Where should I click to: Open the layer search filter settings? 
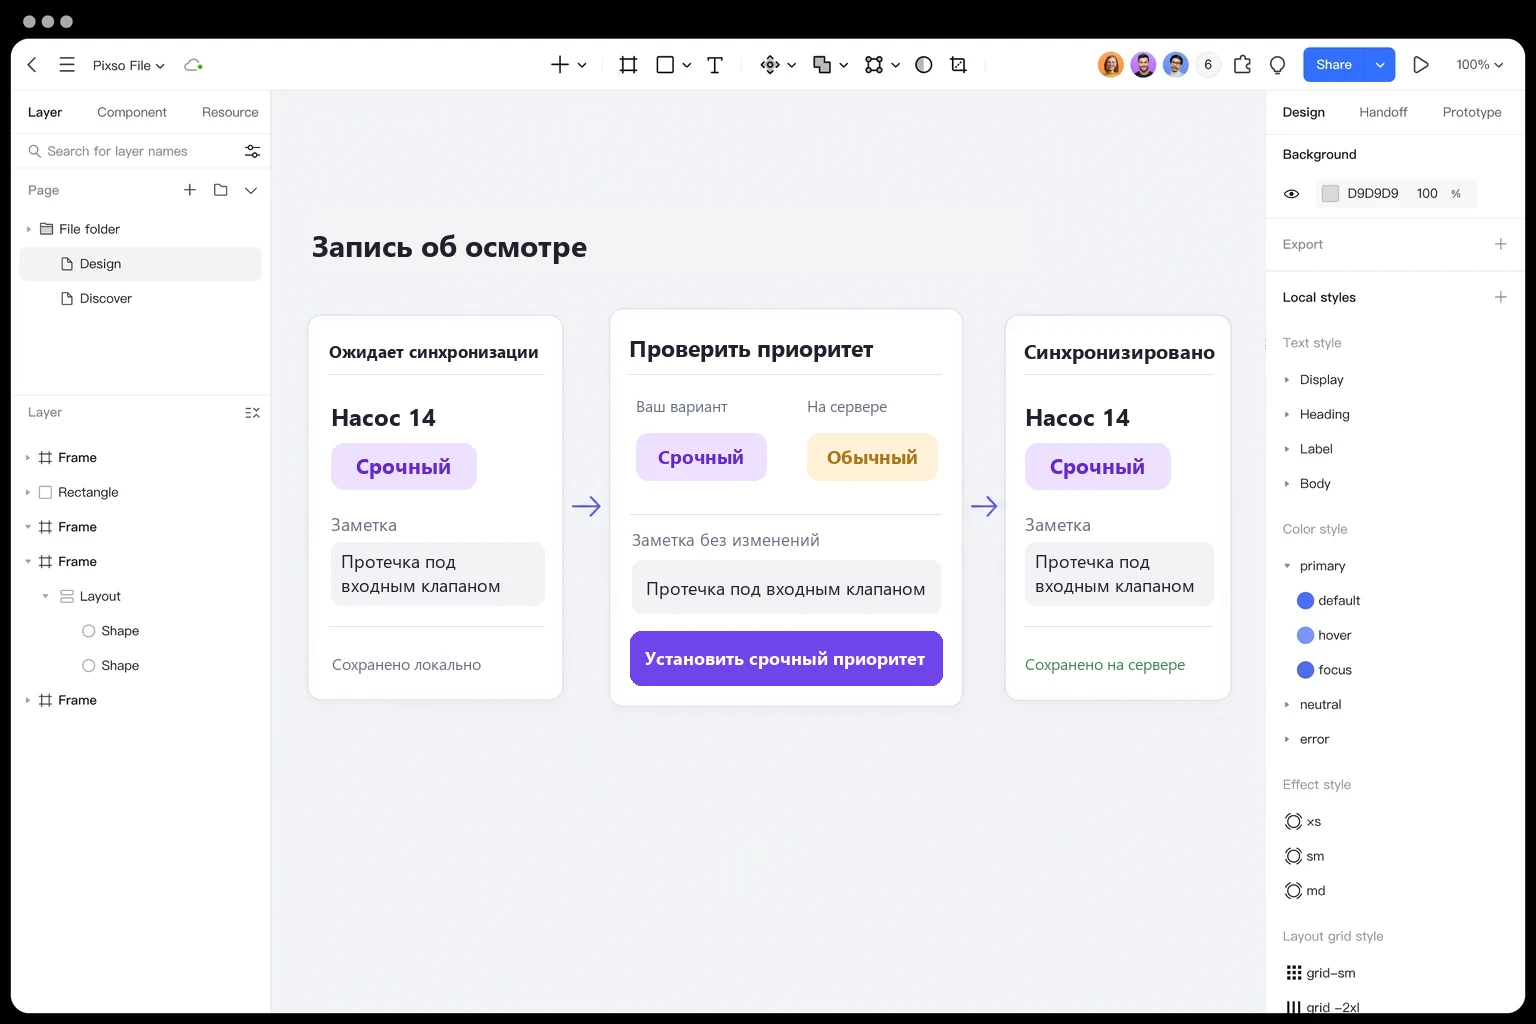click(252, 151)
